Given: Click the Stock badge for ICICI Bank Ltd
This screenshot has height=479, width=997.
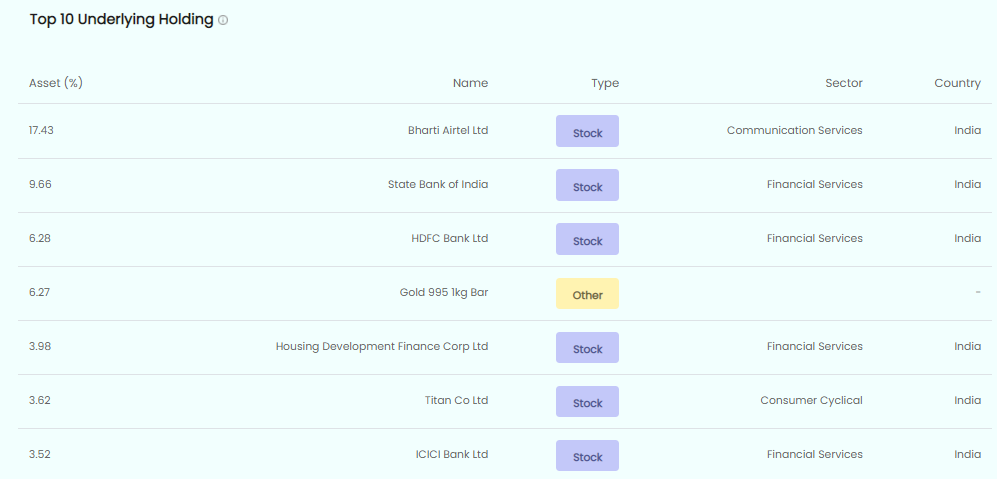Looking at the screenshot, I should click(587, 456).
